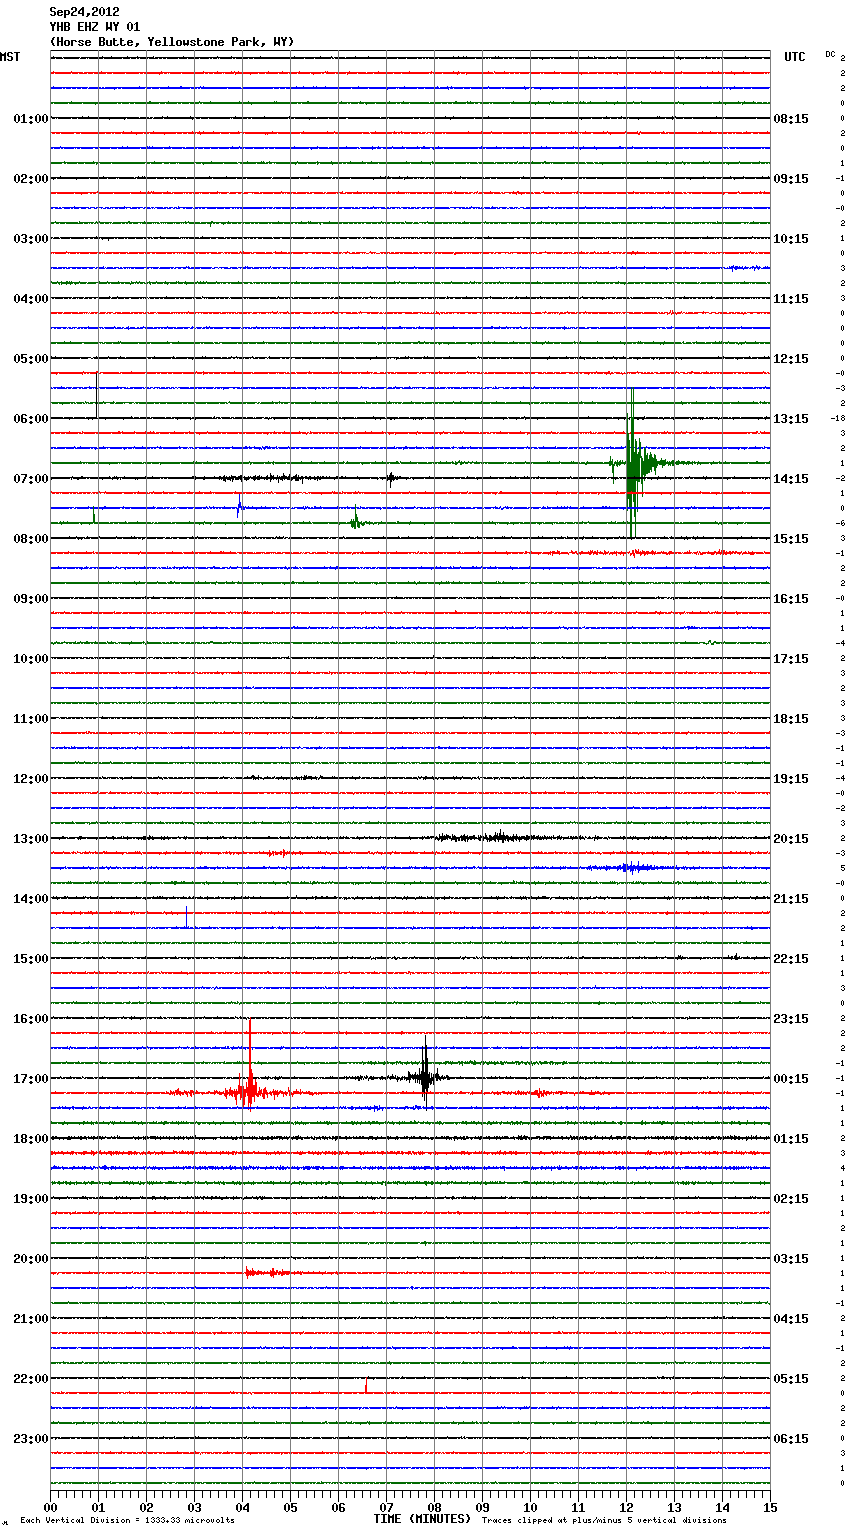Click the 08 minute tick on time axis
This screenshot has height=1534, width=850.
tap(434, 1508)
